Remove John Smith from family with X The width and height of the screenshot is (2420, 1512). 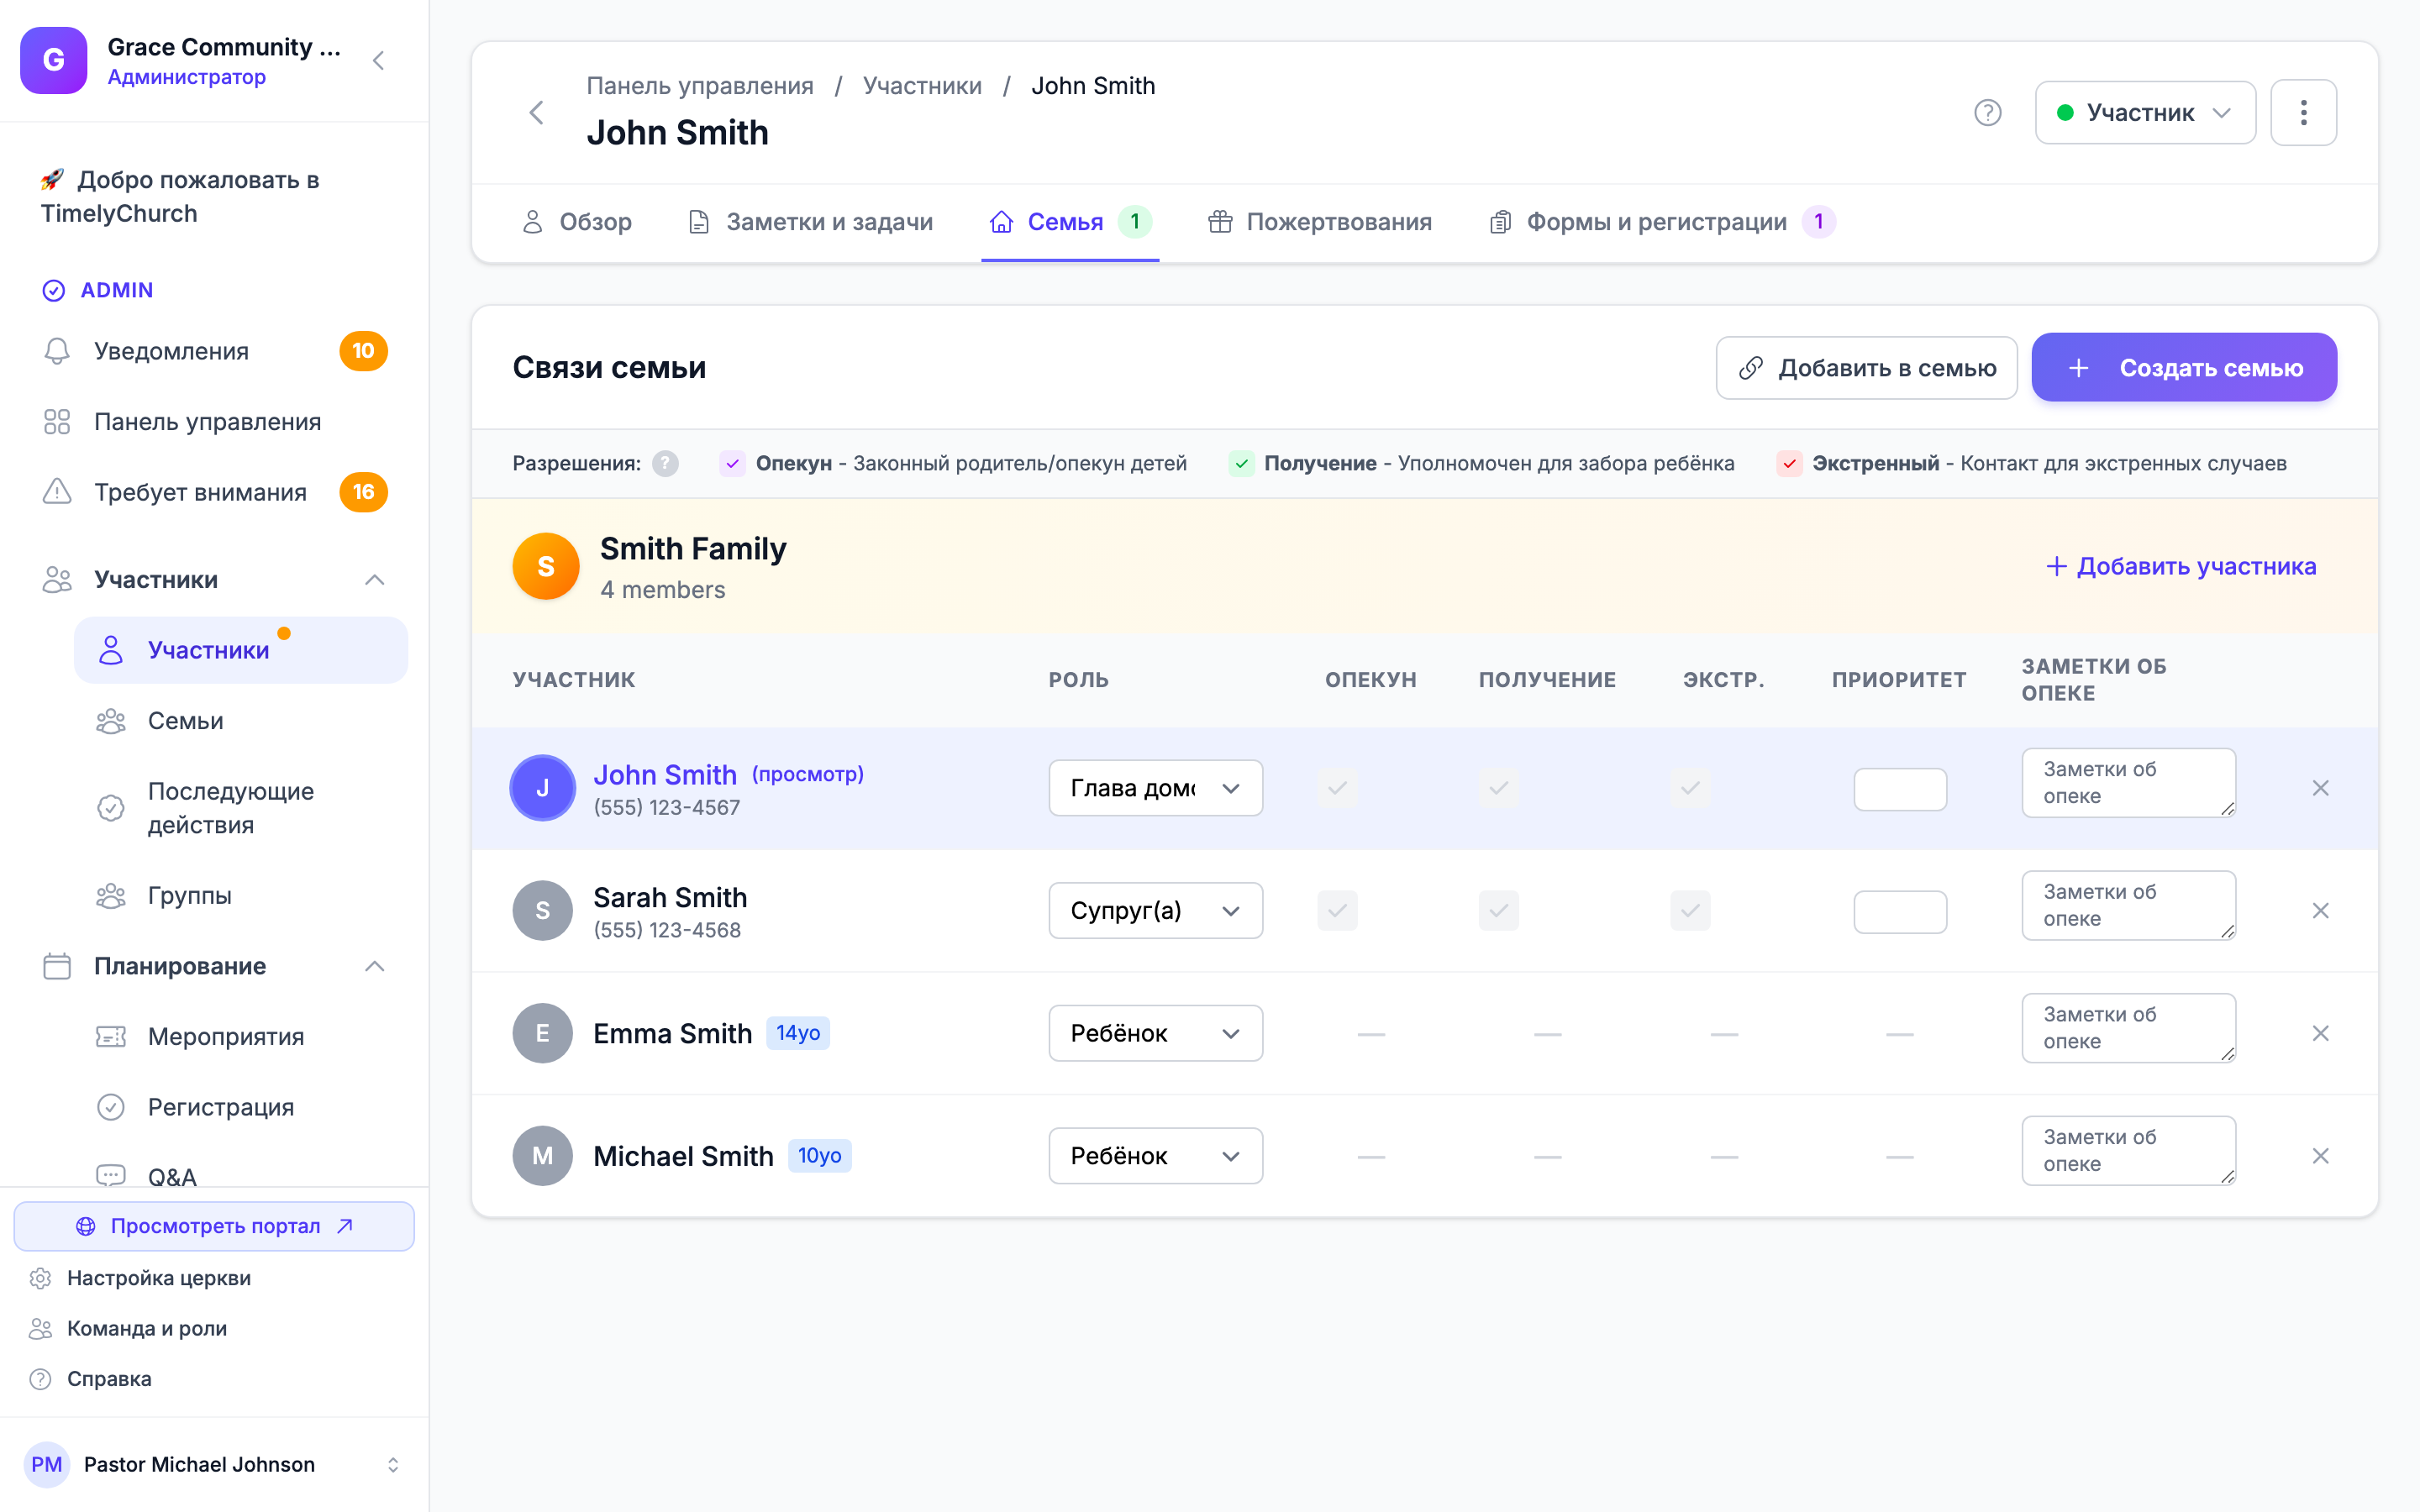pos(2320,788)
